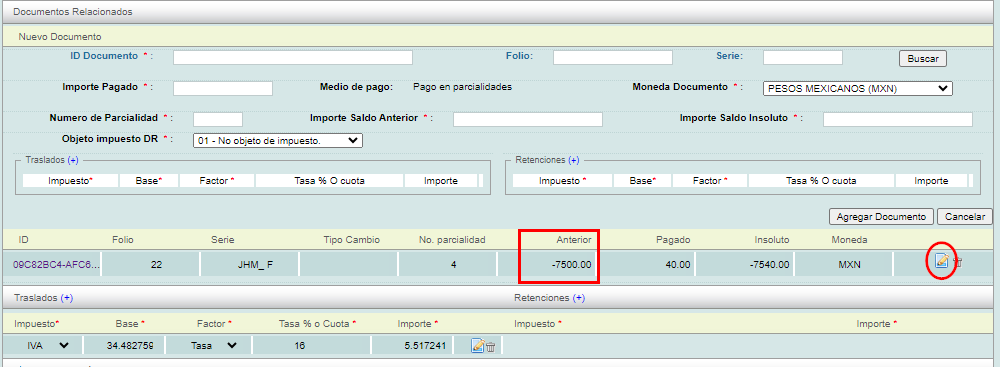The height and width of the screenshot is (367, 1000).
Task: Focus the ID Documento input field
Action: tap(293, 57)
